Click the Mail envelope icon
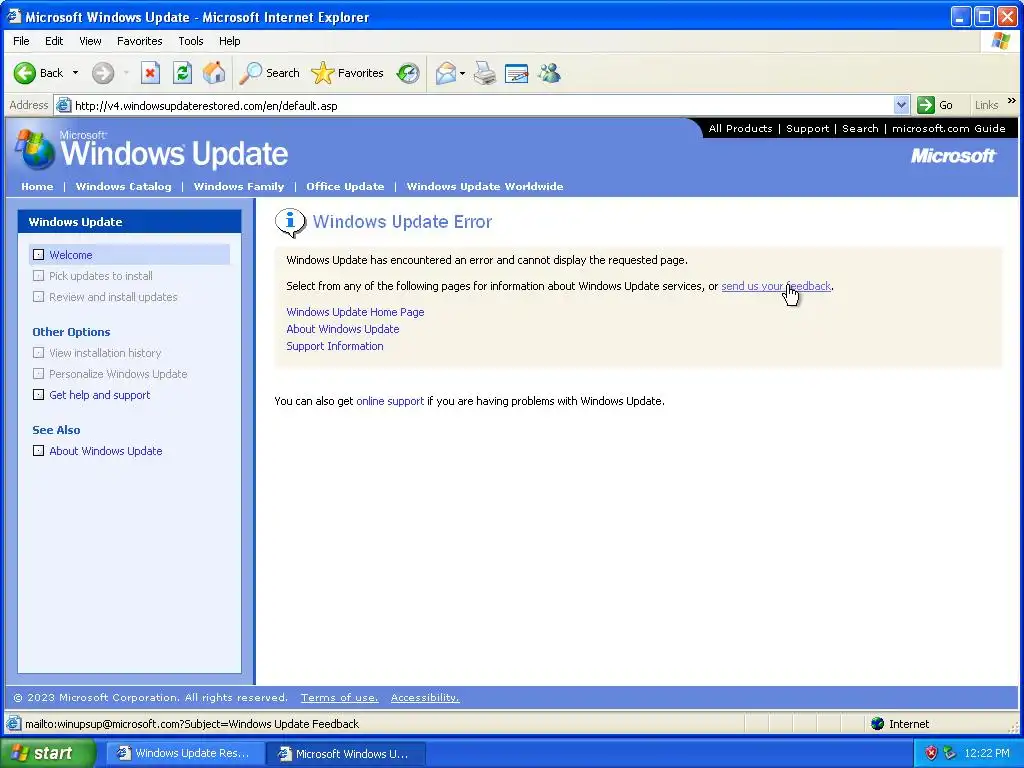Screen dimensions: 1024x768 (445, 73)
